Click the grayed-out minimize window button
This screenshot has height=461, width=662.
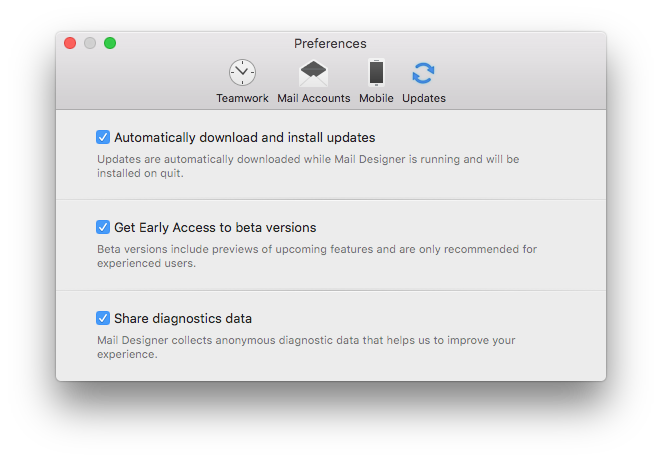[x=90, y=43]
